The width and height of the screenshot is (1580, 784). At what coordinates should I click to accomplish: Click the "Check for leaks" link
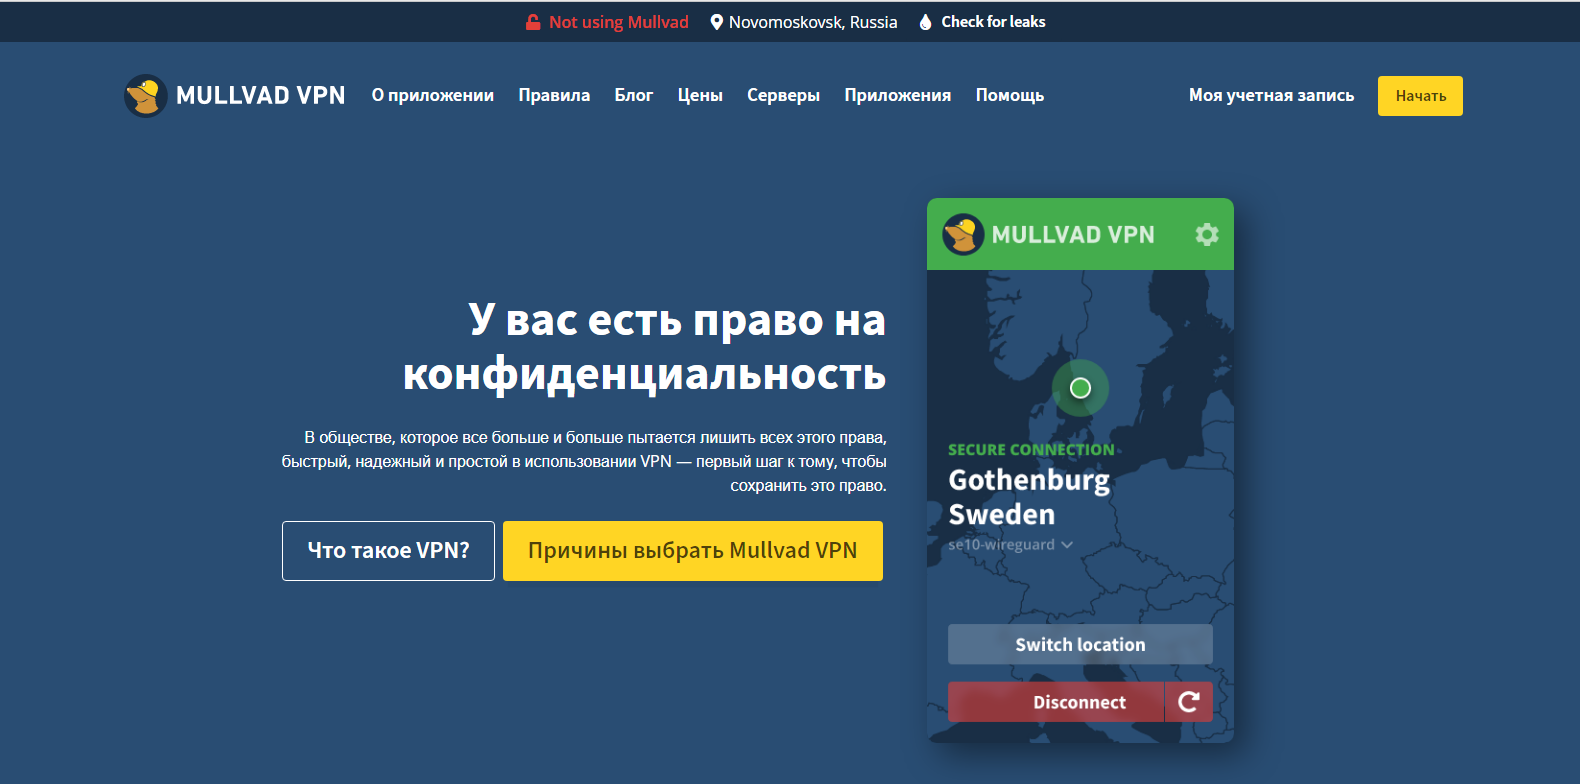[993, 22]
